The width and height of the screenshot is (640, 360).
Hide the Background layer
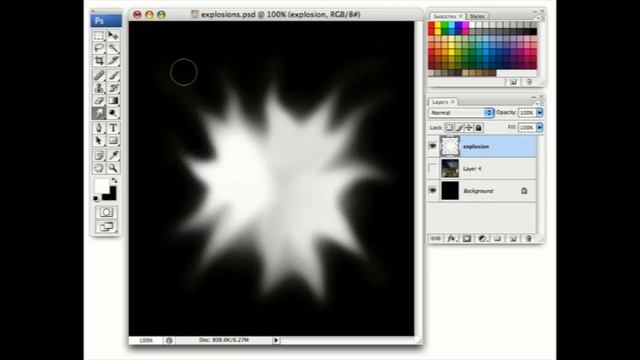(433, 190)
